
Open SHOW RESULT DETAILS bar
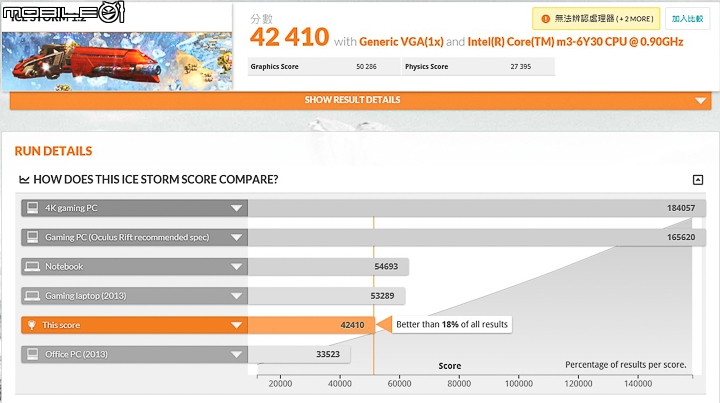360,100
